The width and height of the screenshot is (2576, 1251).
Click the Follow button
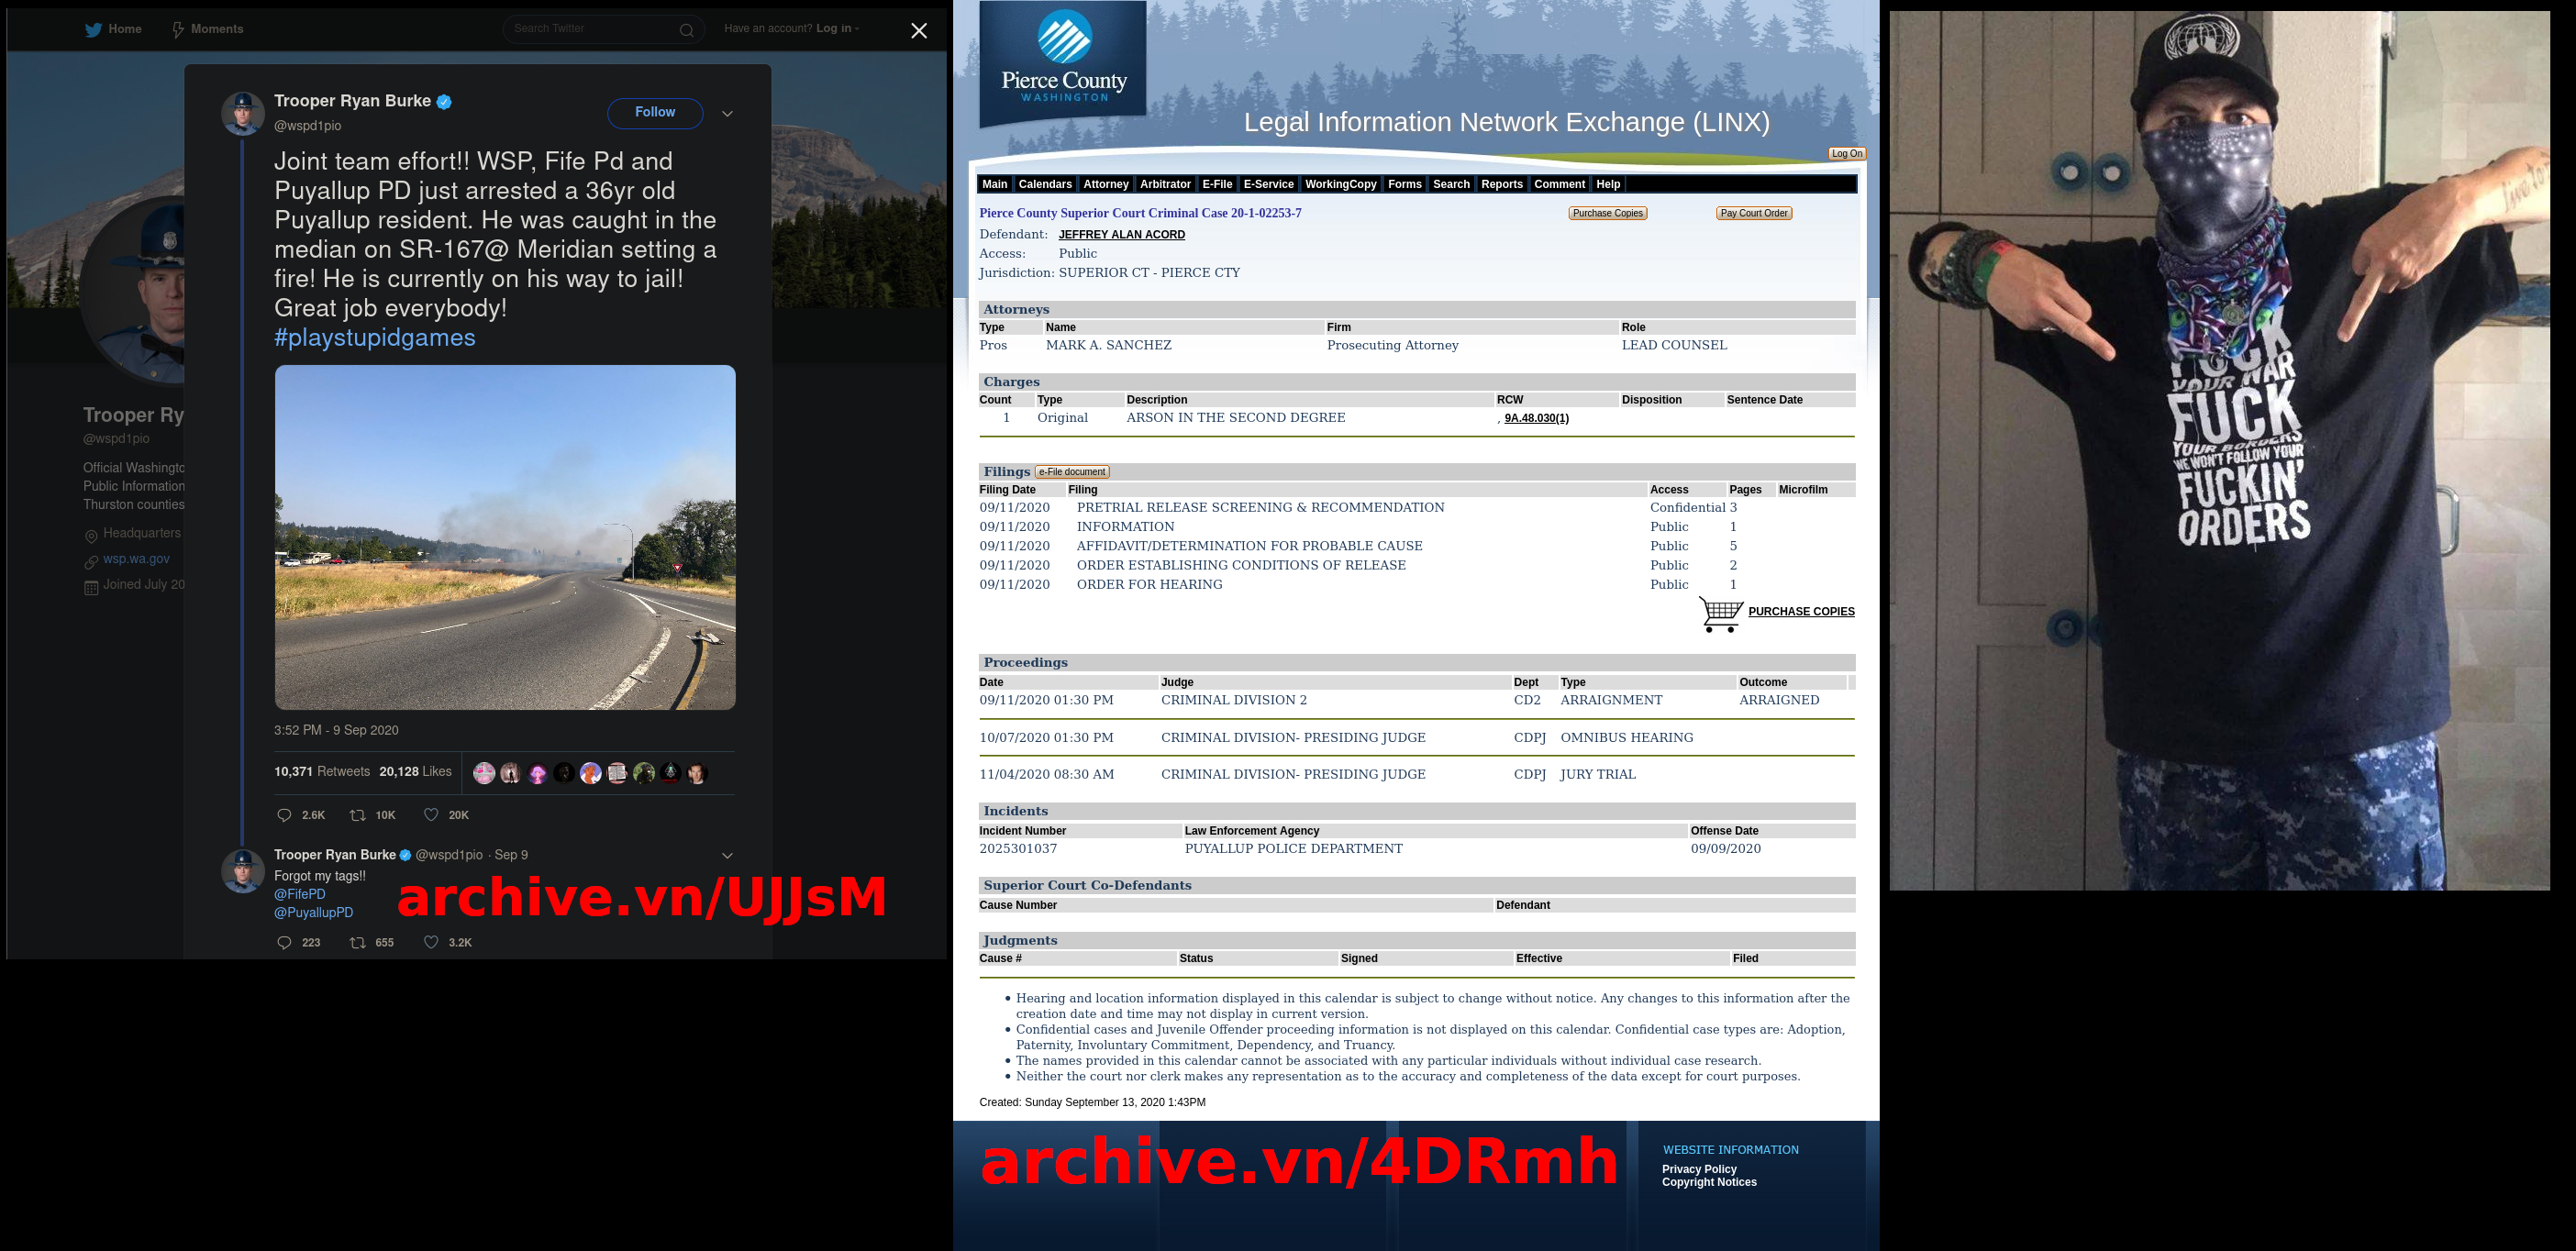[654, 113]
